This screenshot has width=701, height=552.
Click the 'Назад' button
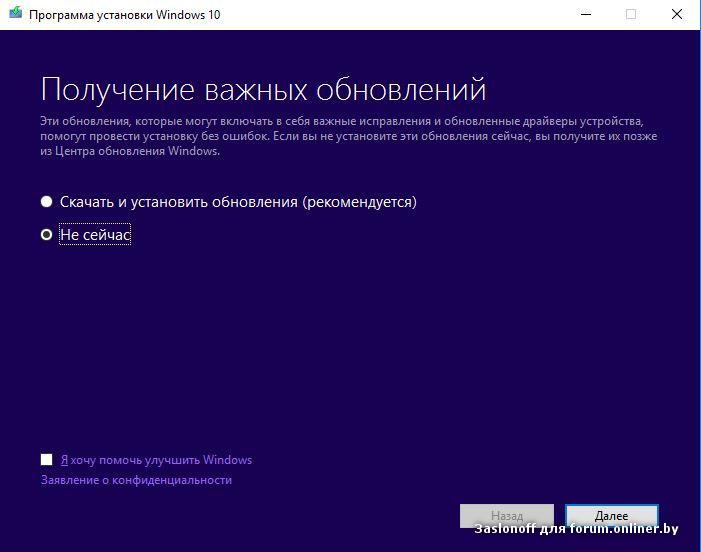507,516
